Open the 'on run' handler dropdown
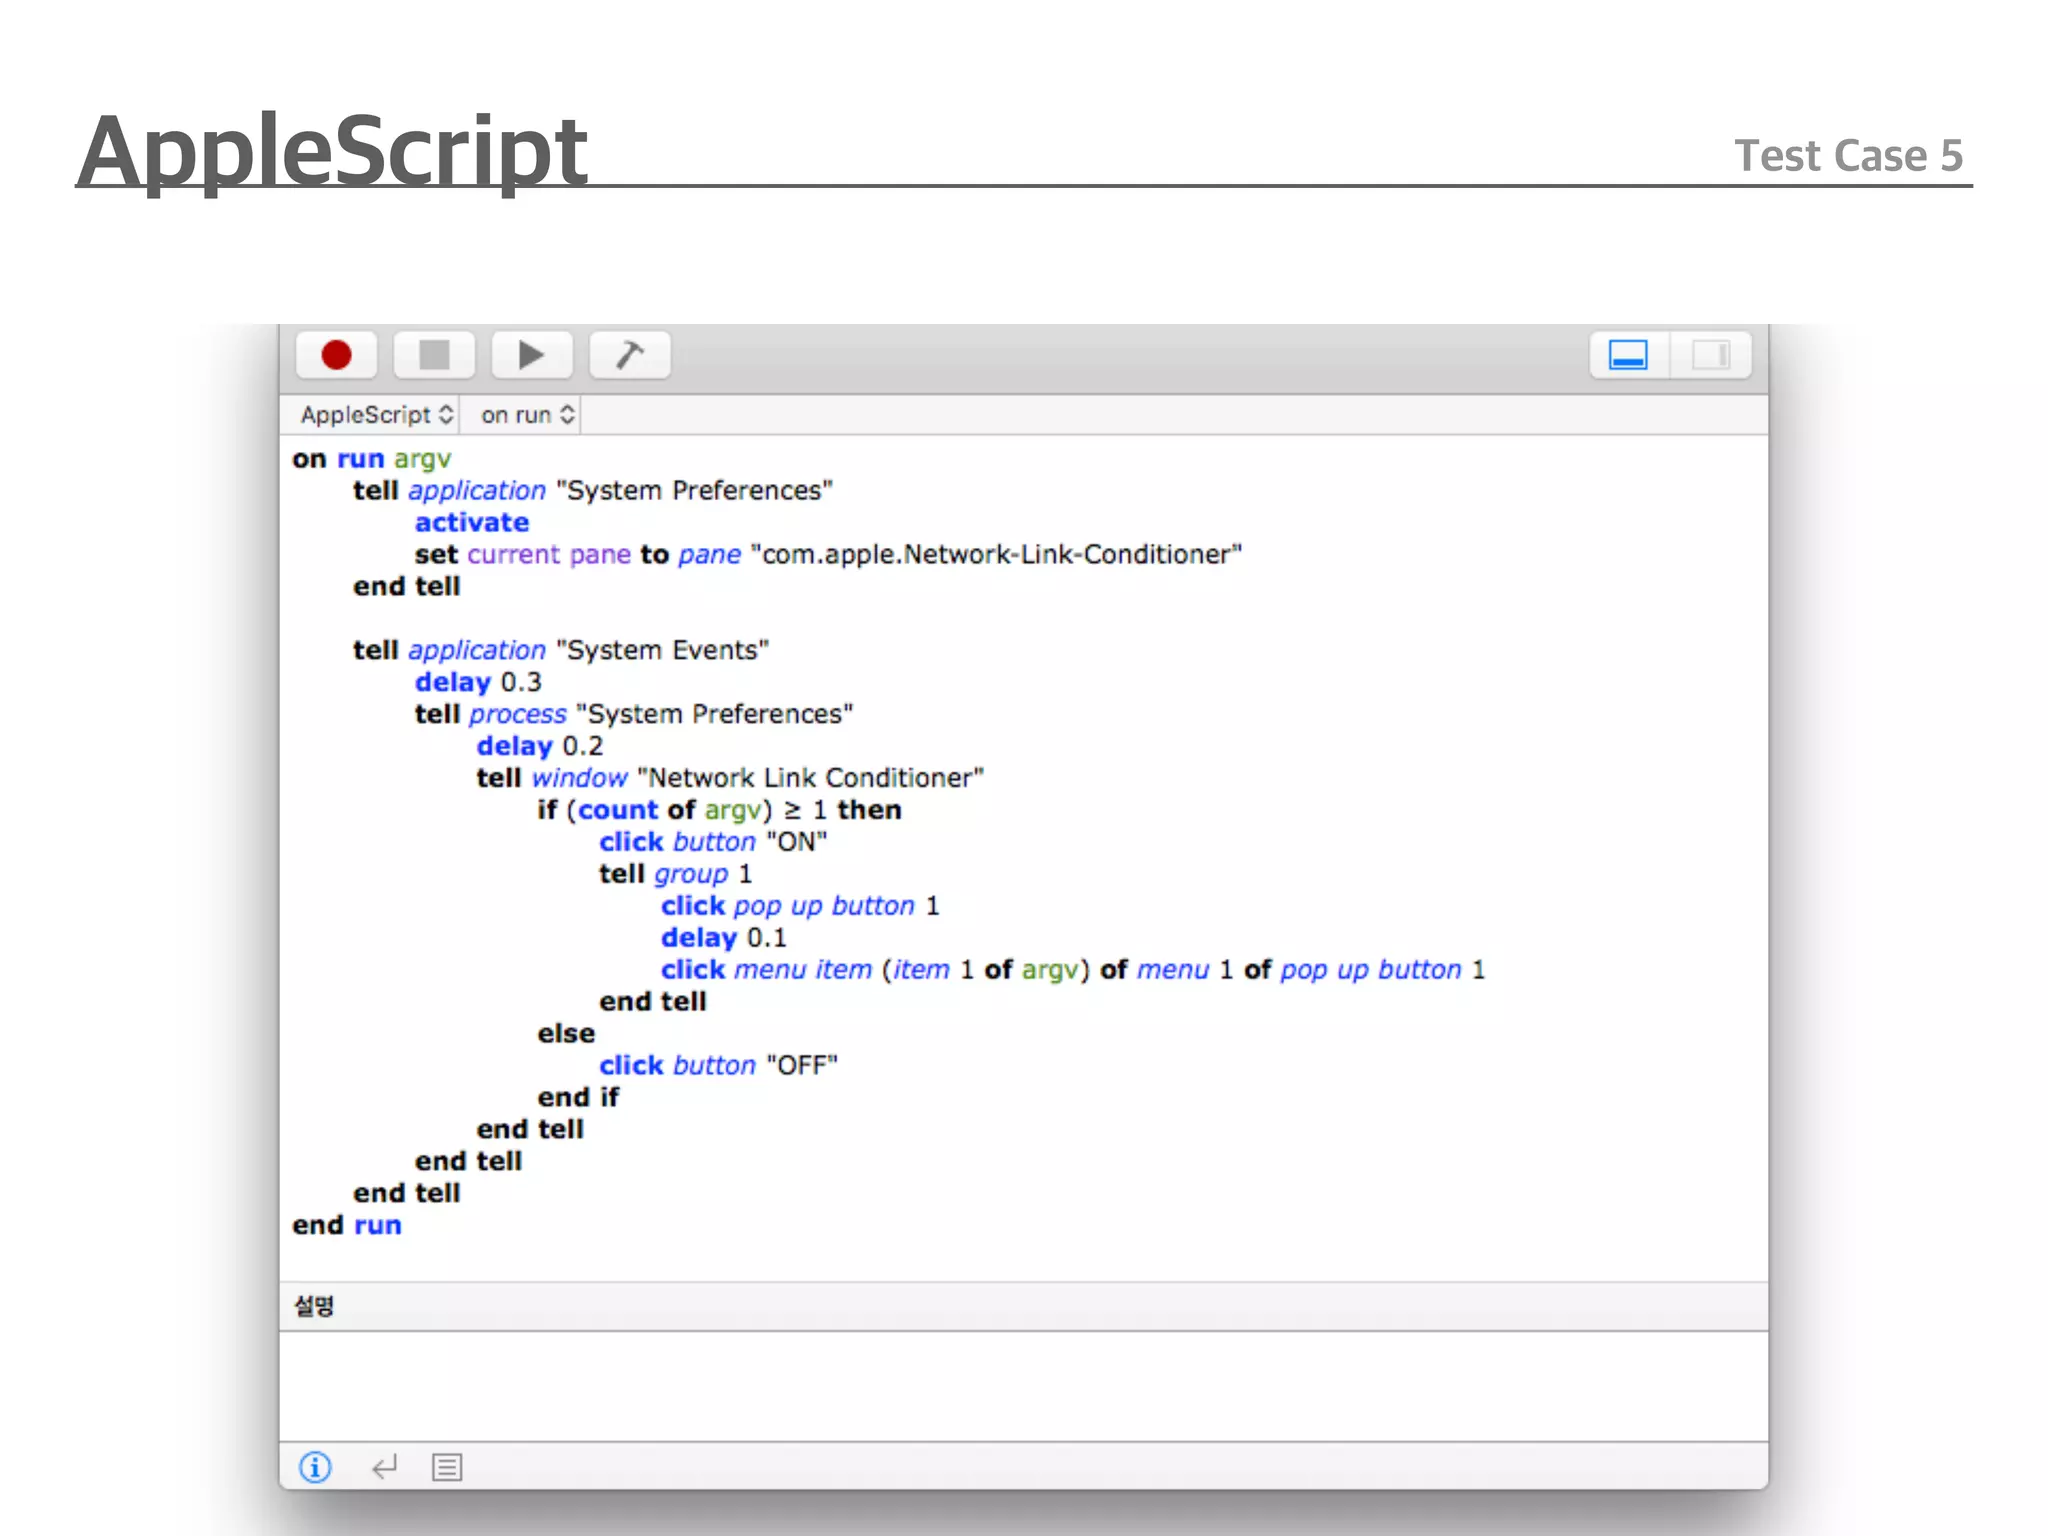Screen dimensions: 2048x1536 pos(526,415)
